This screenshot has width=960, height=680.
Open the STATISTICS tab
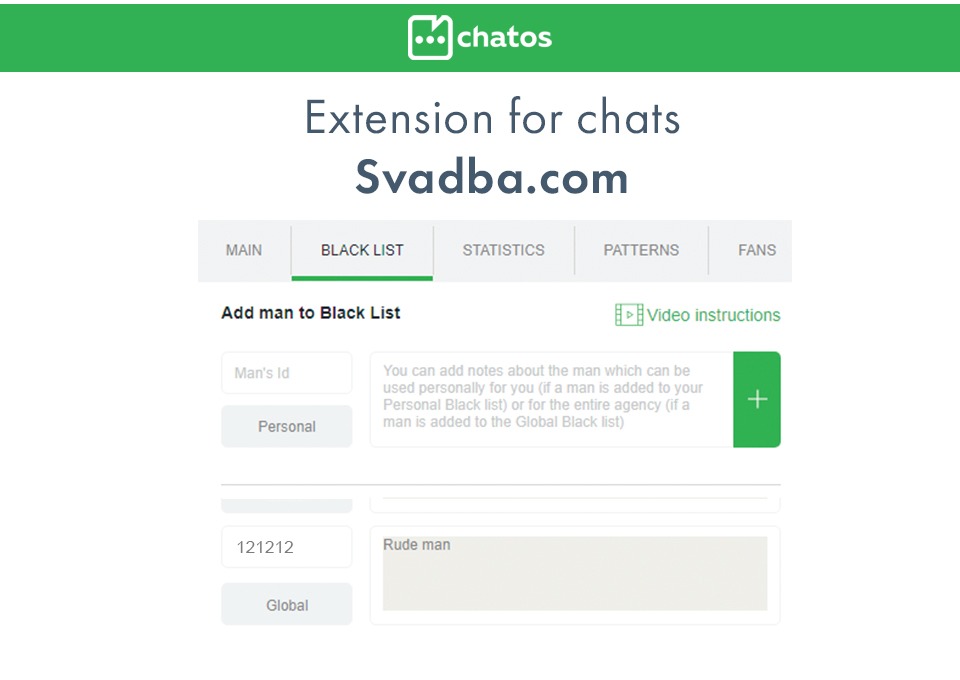coord(503,250)
